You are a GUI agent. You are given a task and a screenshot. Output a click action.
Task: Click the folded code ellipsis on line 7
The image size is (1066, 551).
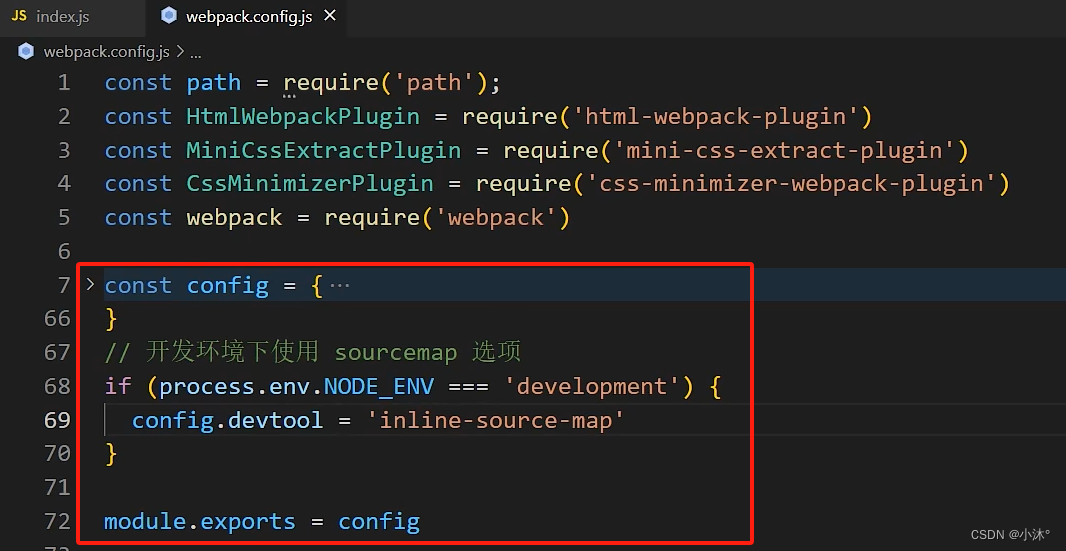pos(339,286)
